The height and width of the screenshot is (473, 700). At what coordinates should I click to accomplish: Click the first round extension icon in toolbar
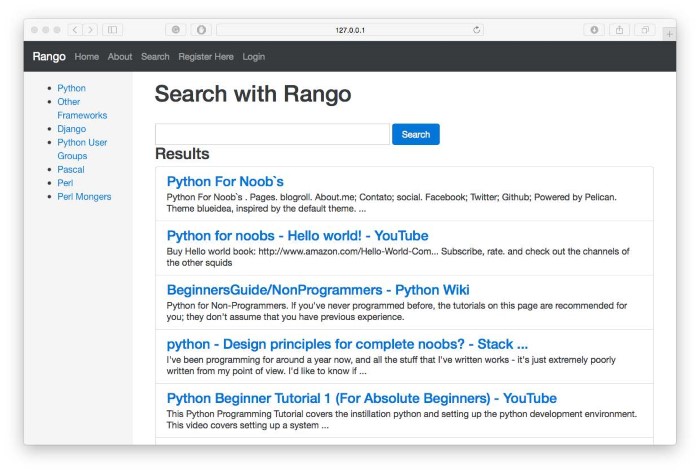(176, 30)
